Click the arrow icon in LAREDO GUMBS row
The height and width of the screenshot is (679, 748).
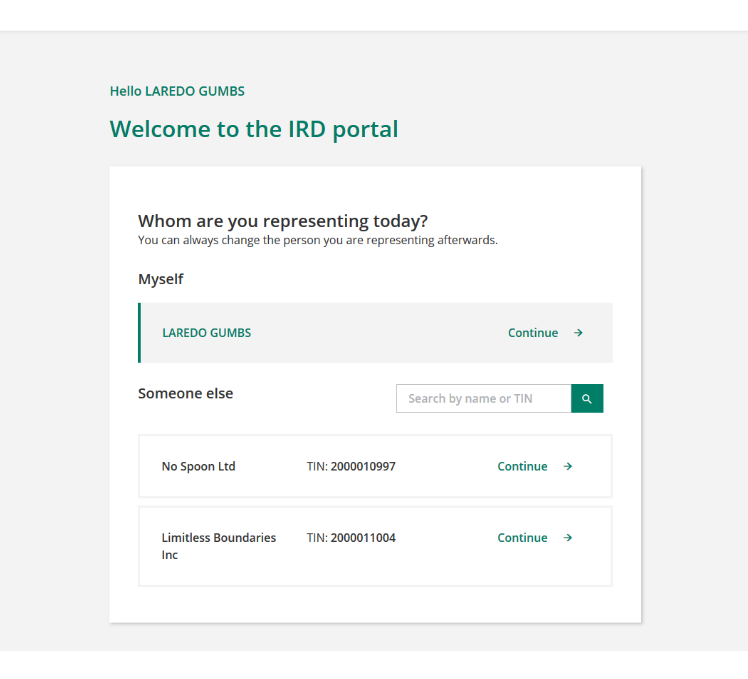tap(578, 333)
